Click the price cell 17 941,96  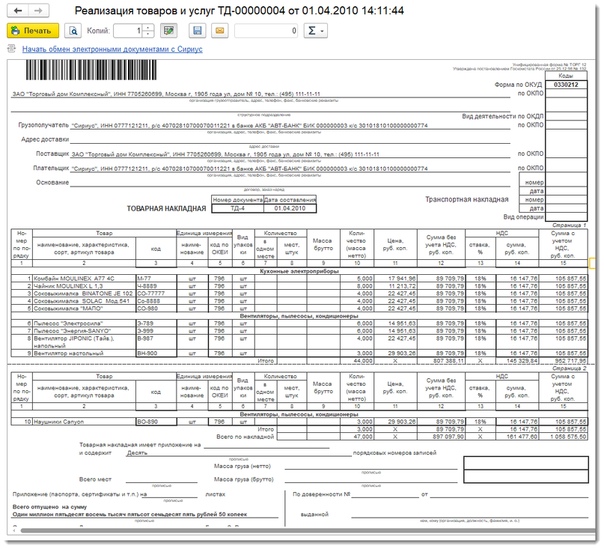pyautogui.click(x=396, y=279)
